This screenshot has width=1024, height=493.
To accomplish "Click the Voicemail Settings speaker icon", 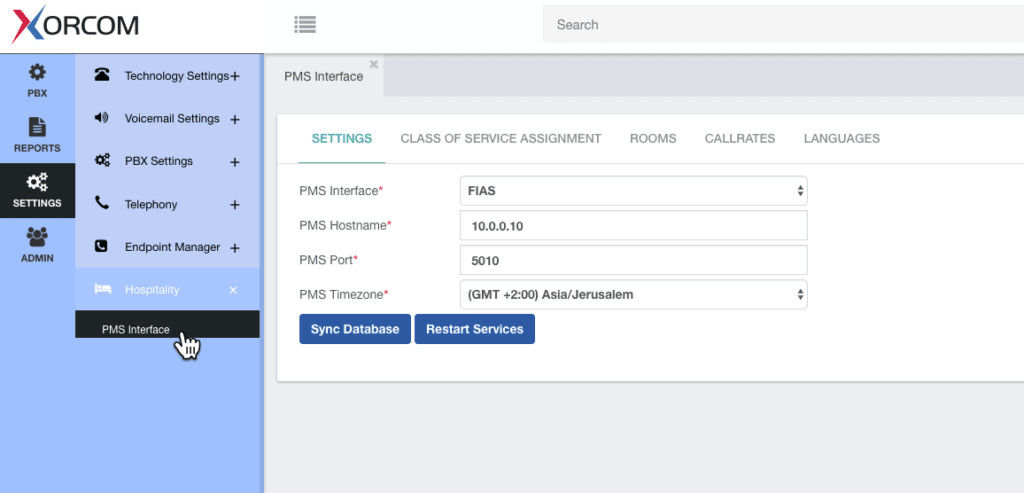I will pos(101,118).
